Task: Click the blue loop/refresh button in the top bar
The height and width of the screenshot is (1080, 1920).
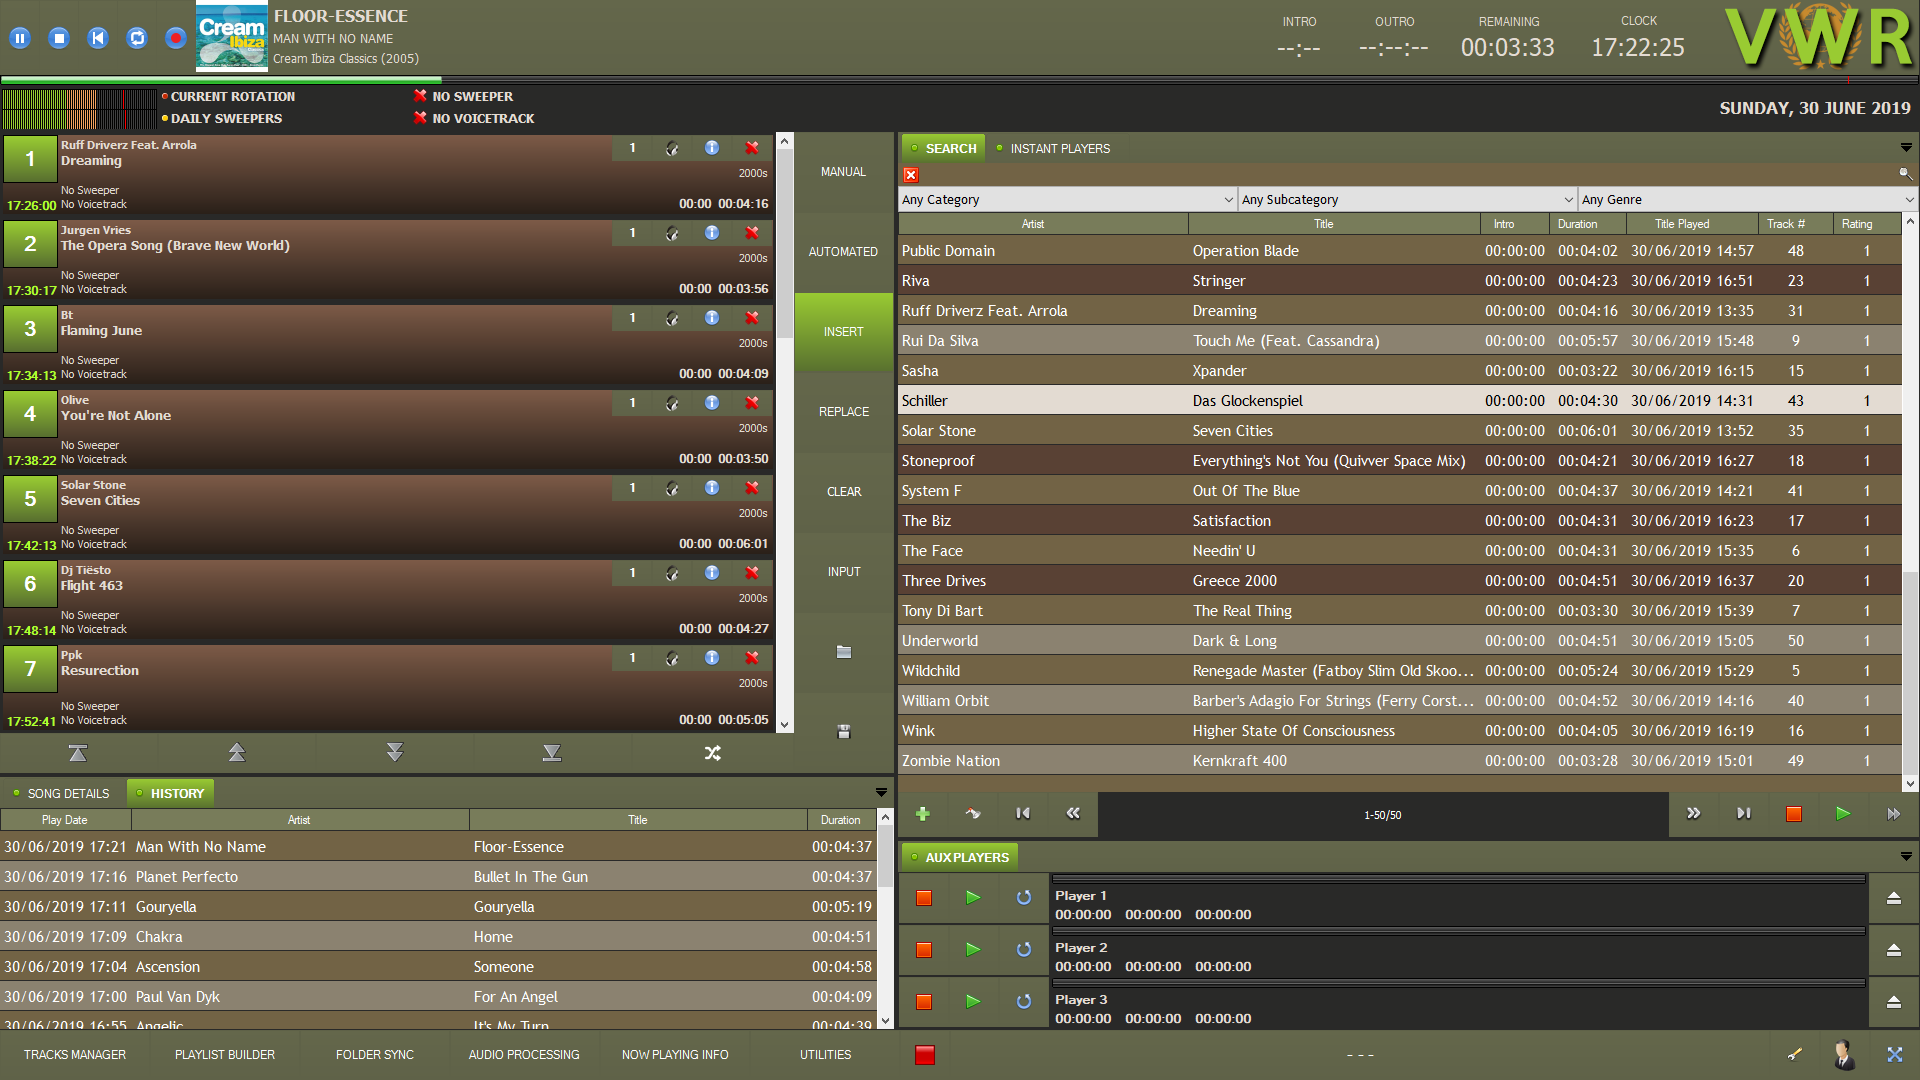Action: coord(137,38)
